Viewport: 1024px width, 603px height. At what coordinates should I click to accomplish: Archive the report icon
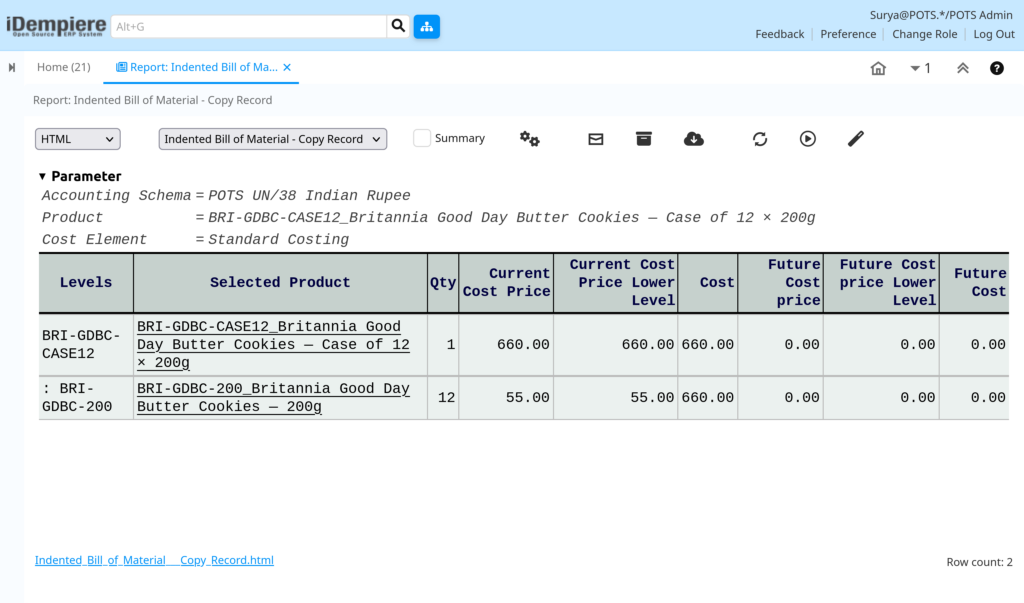pyautogui.click(x=644, y=139)
